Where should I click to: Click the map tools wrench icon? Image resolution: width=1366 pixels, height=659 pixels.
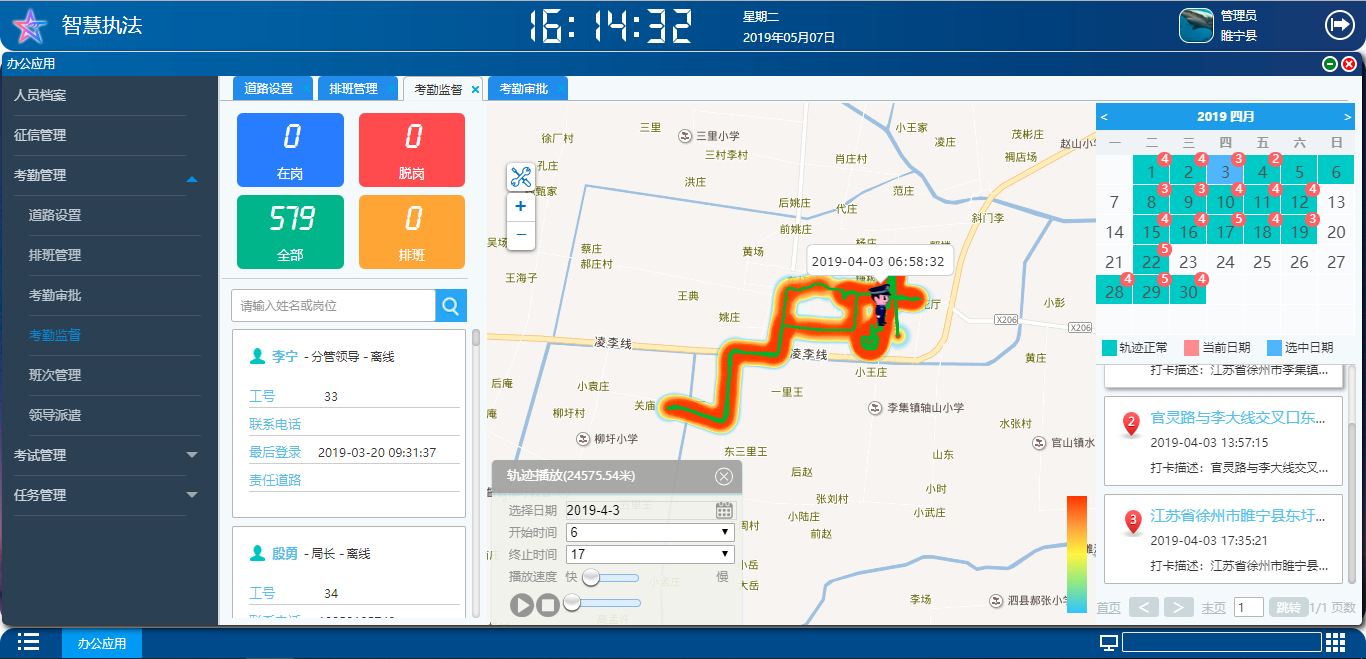tap(520, 178)
